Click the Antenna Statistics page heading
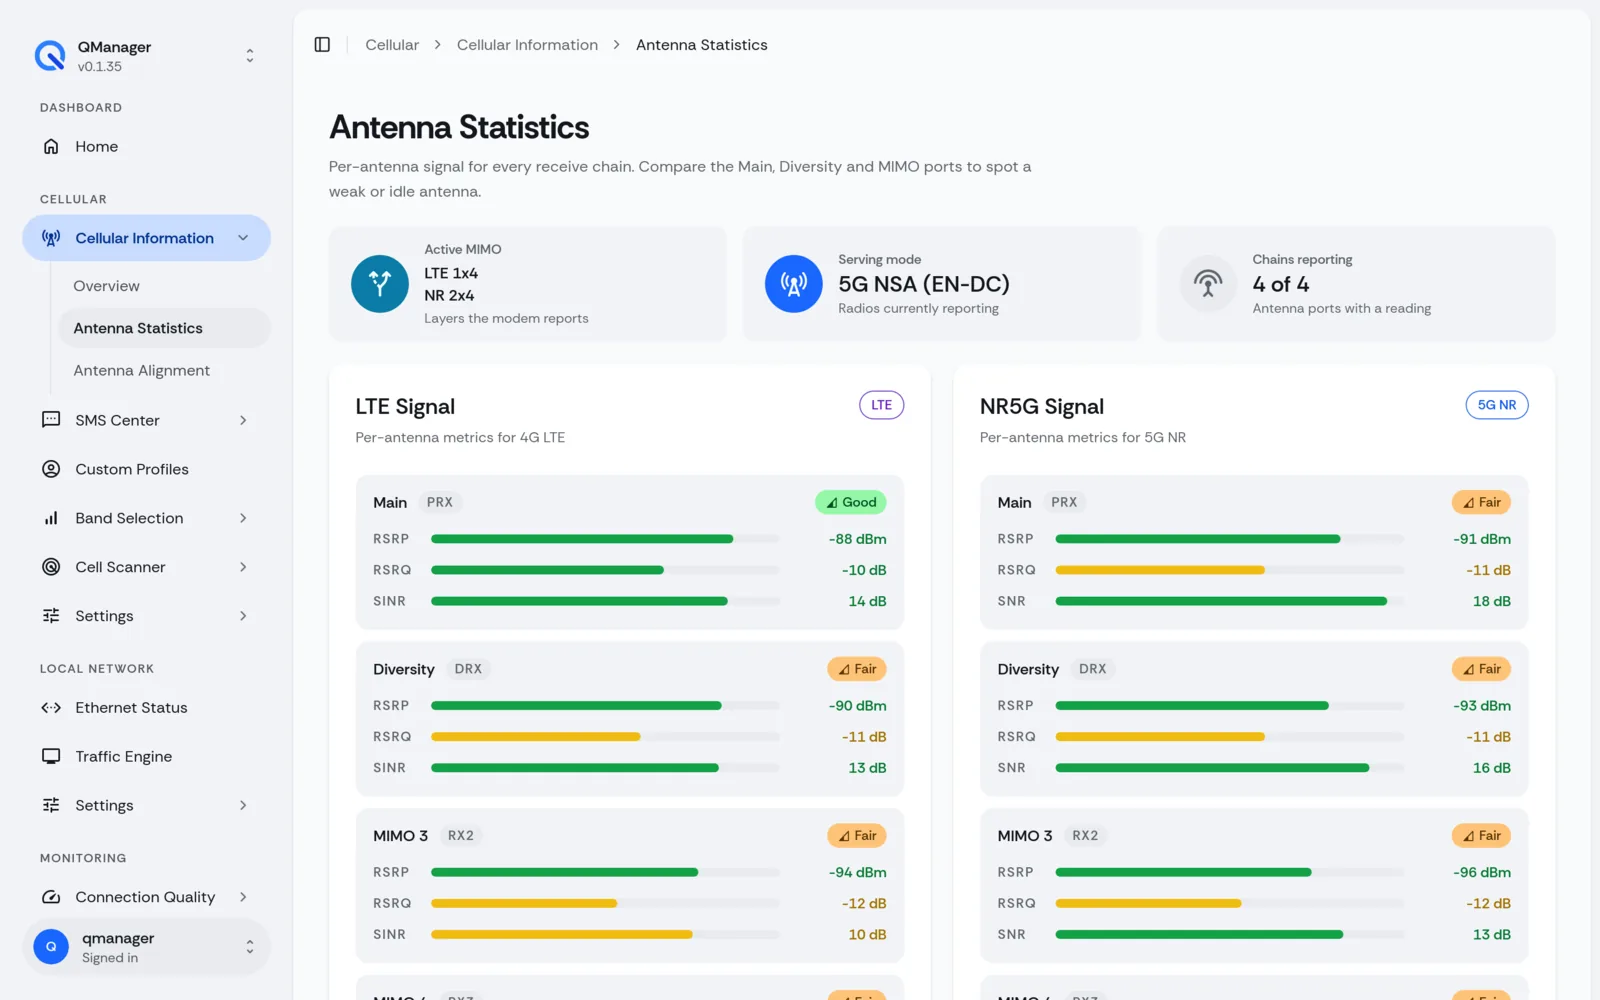1600x1000 pixels. 459,128
